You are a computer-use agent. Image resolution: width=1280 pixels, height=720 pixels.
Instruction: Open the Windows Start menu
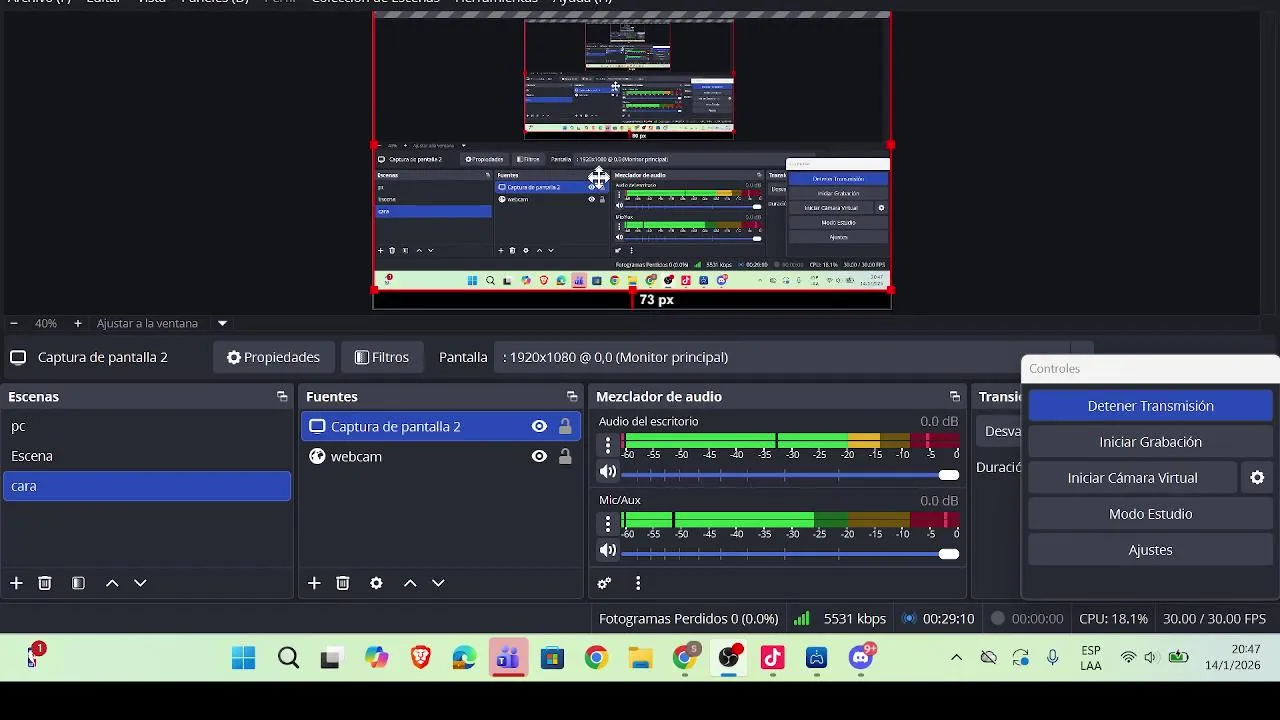243,658
